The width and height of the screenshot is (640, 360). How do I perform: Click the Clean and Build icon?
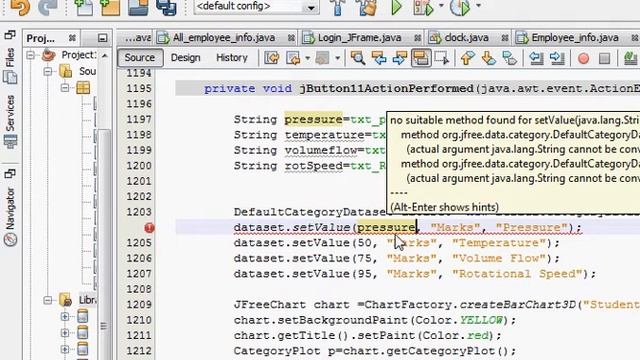click(x=367, y=7)
